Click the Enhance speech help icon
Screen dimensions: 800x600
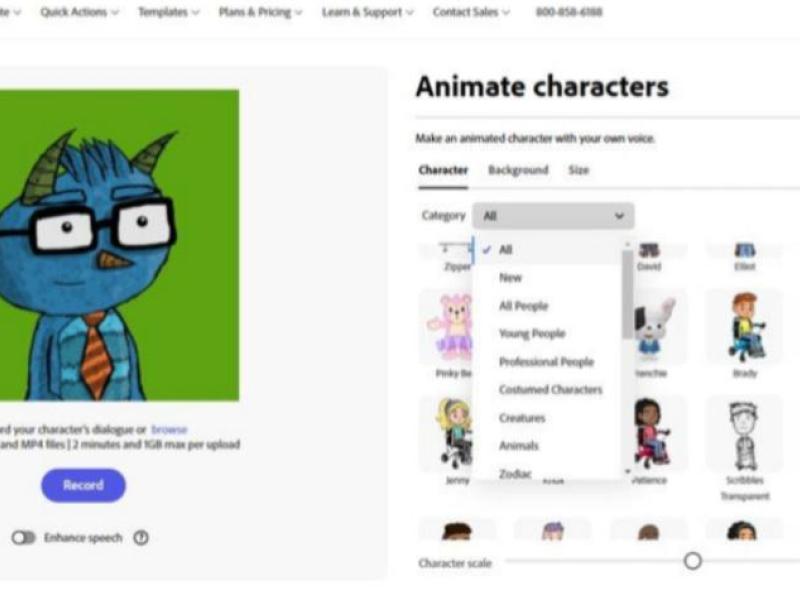click(141, 538)
